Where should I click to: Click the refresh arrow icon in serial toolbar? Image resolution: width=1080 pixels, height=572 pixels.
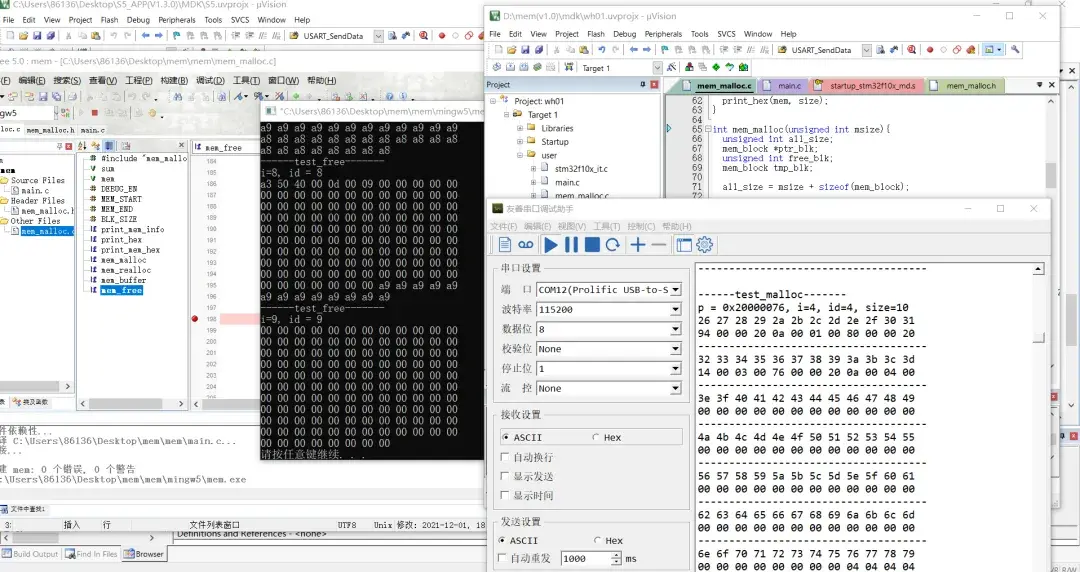pyautogui.click(x=613, y=245)
